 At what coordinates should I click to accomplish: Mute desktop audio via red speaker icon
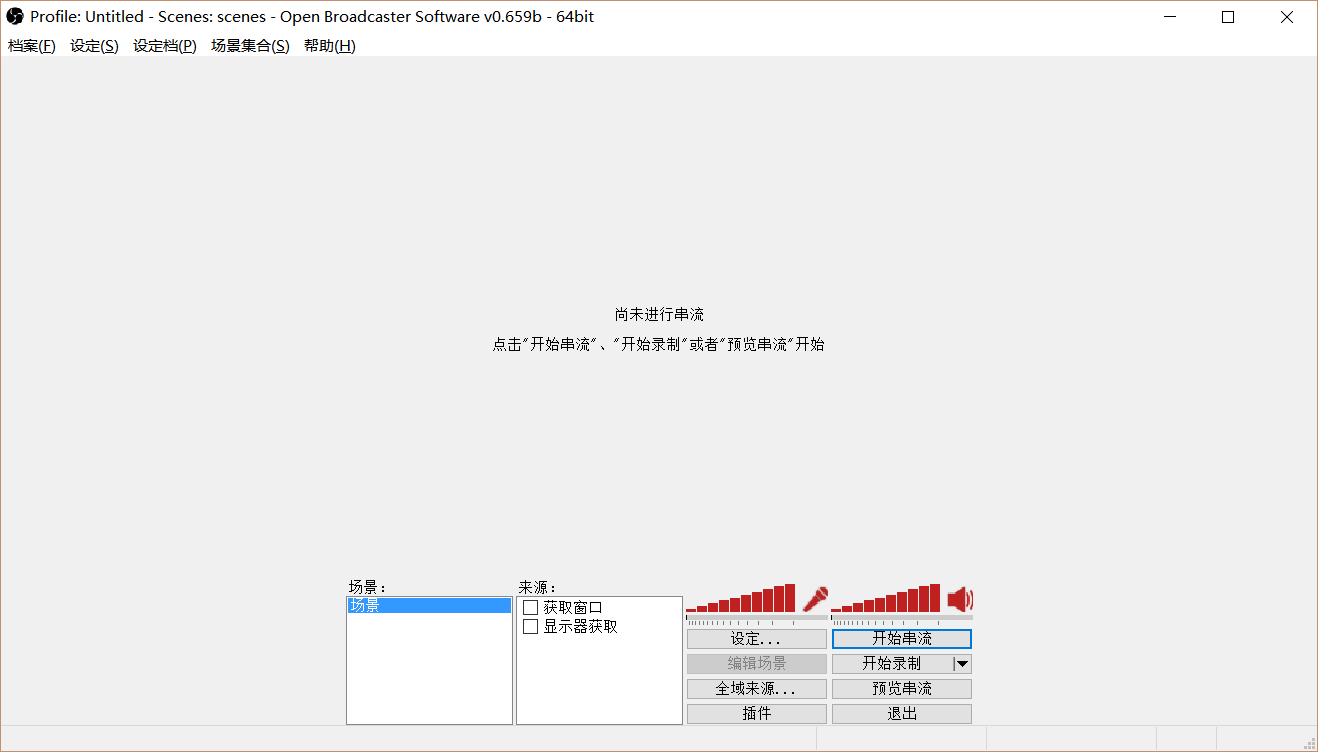click(x=960, y=599)
